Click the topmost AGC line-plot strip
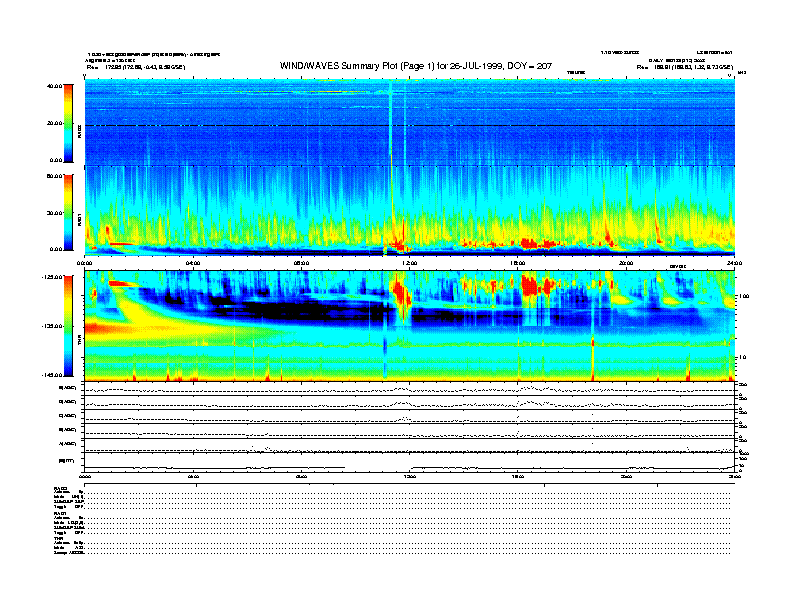792x612 pixels. [x=409, y=389]
